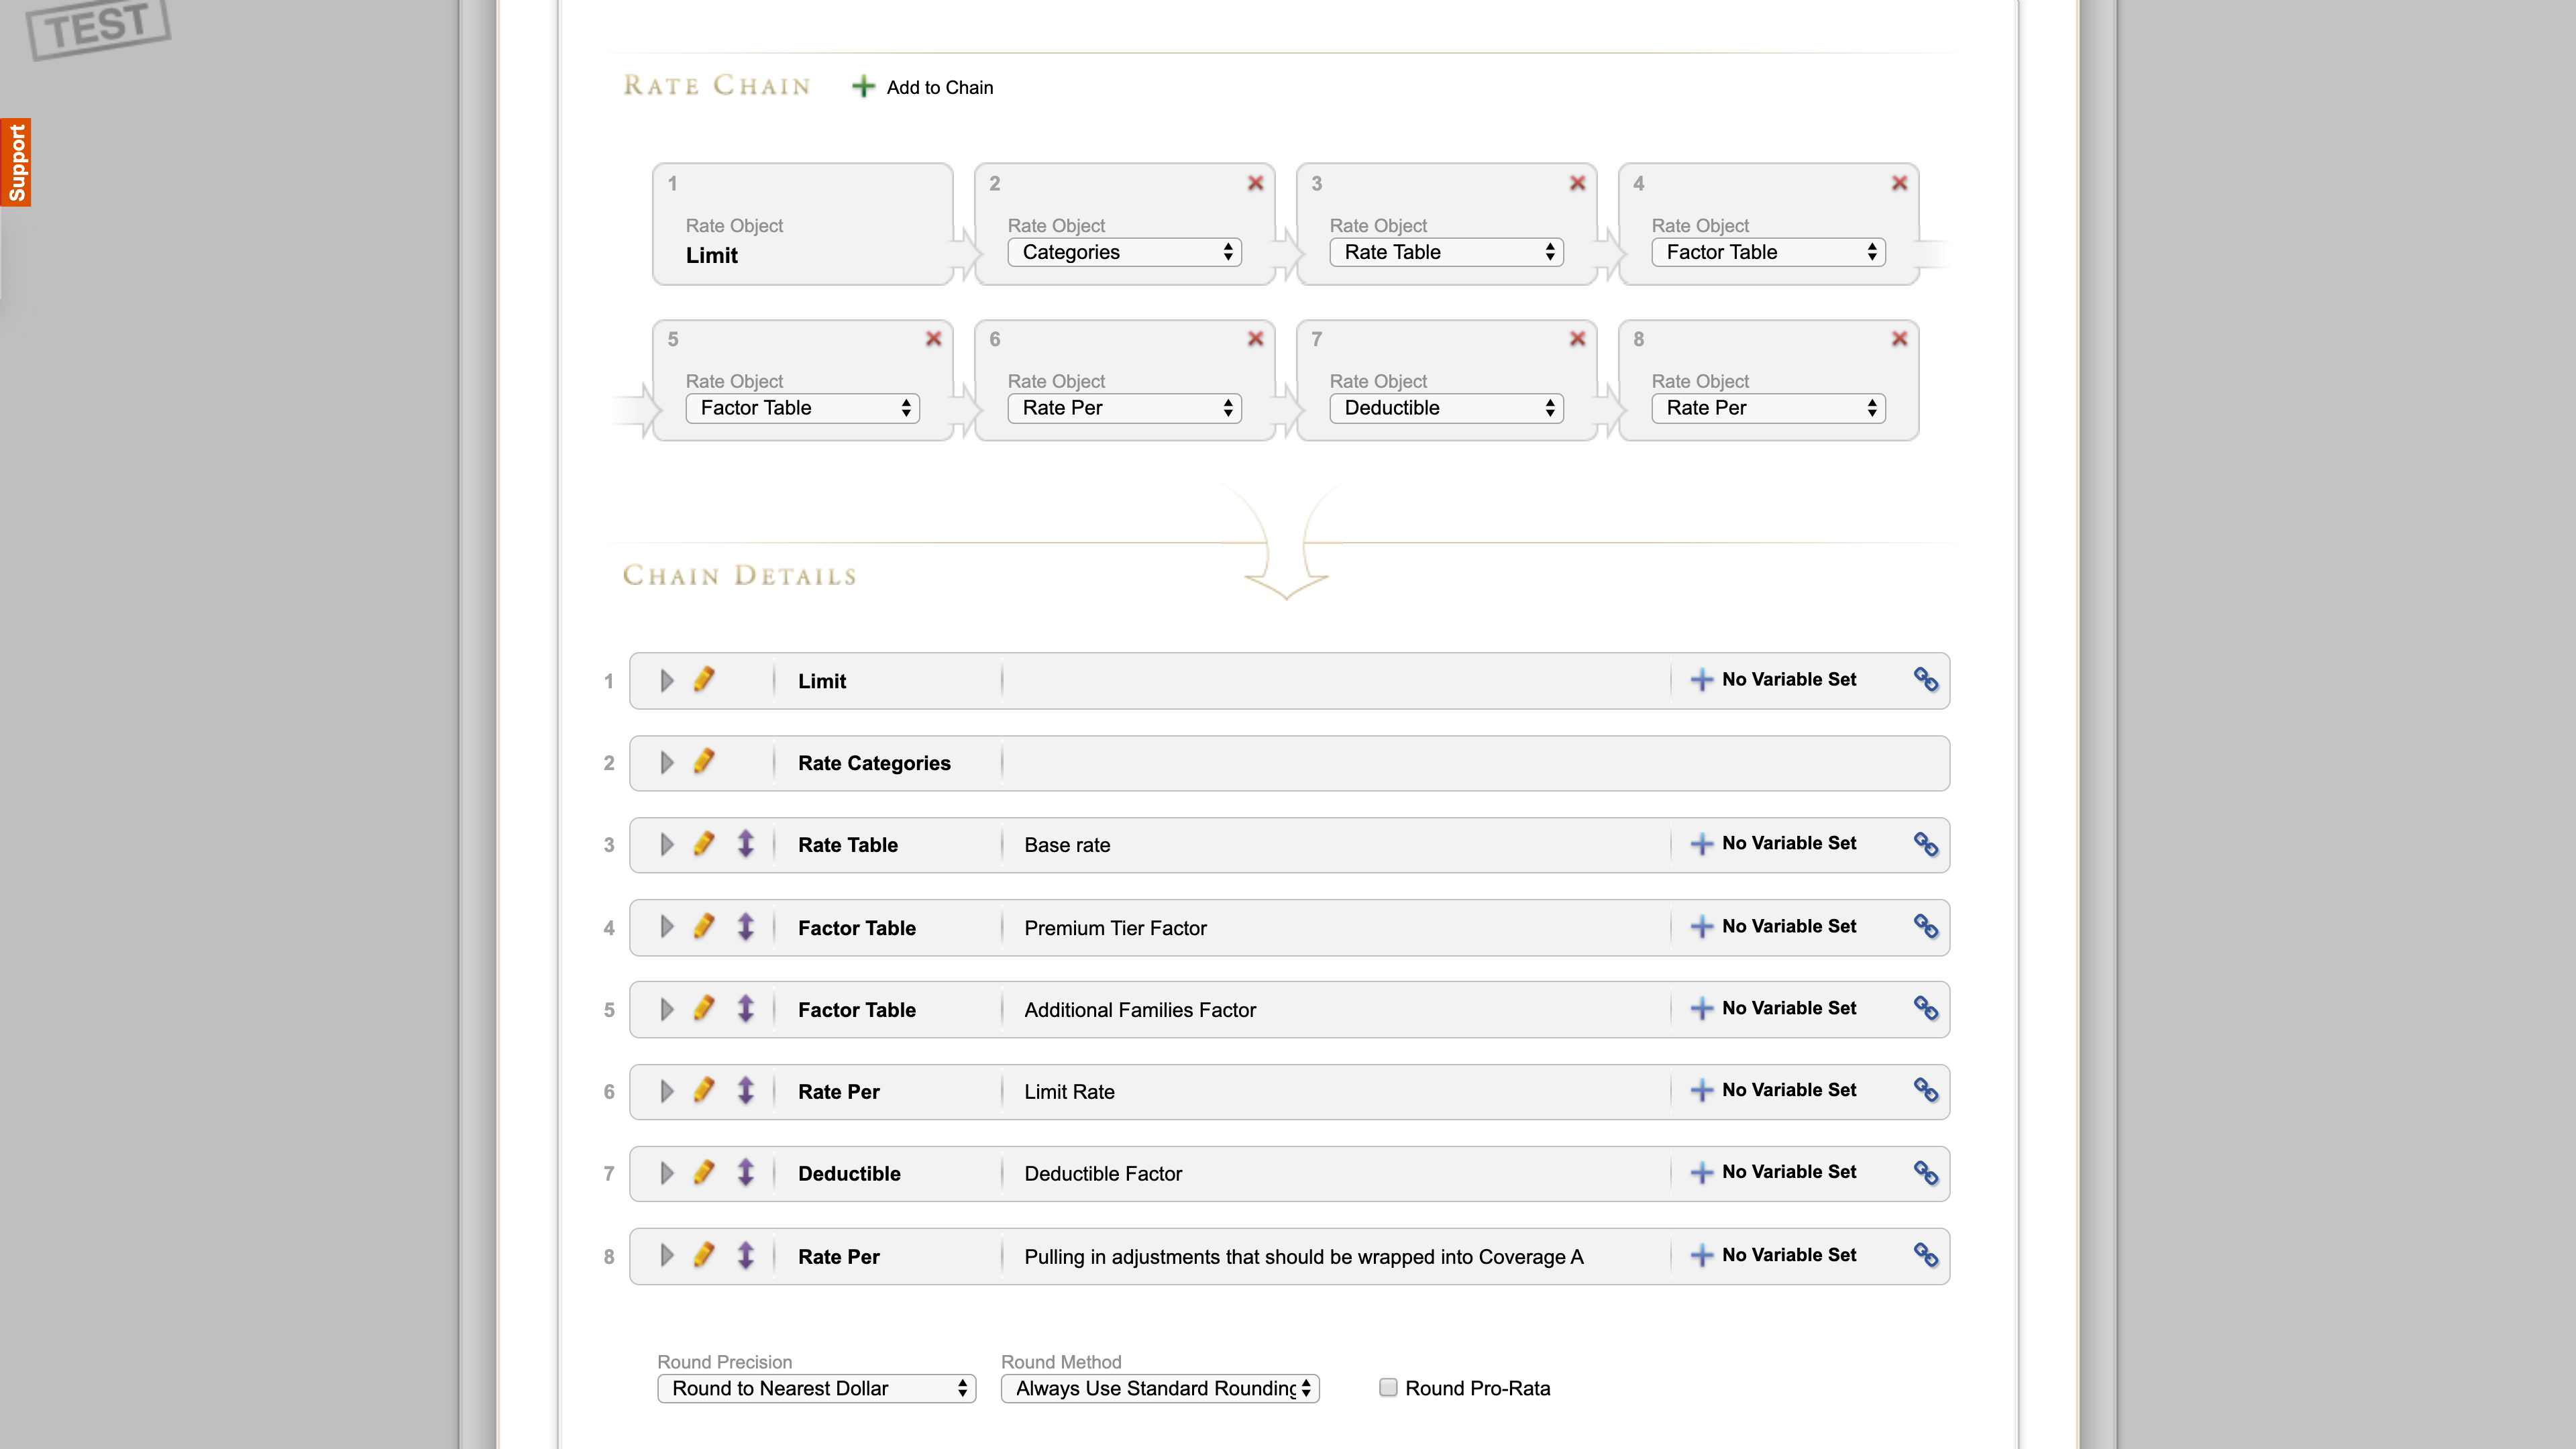Remove chain step 5 Factor Table
The height and width of the screenshot is (1449, 2576).
click(x=933, y=339)
